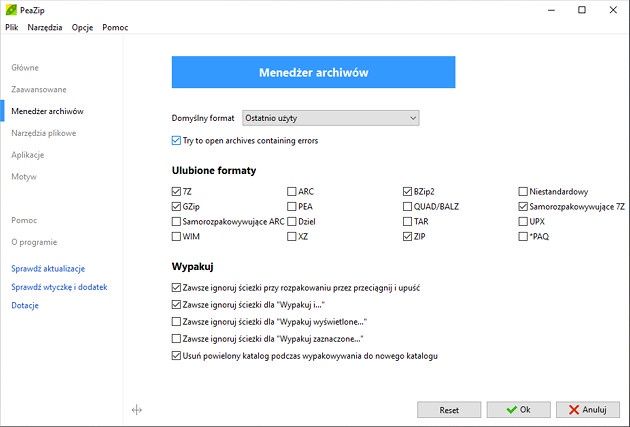Check the UPX checkbox
The width and height of the screenshot is (630, 427).
(523, 221)
